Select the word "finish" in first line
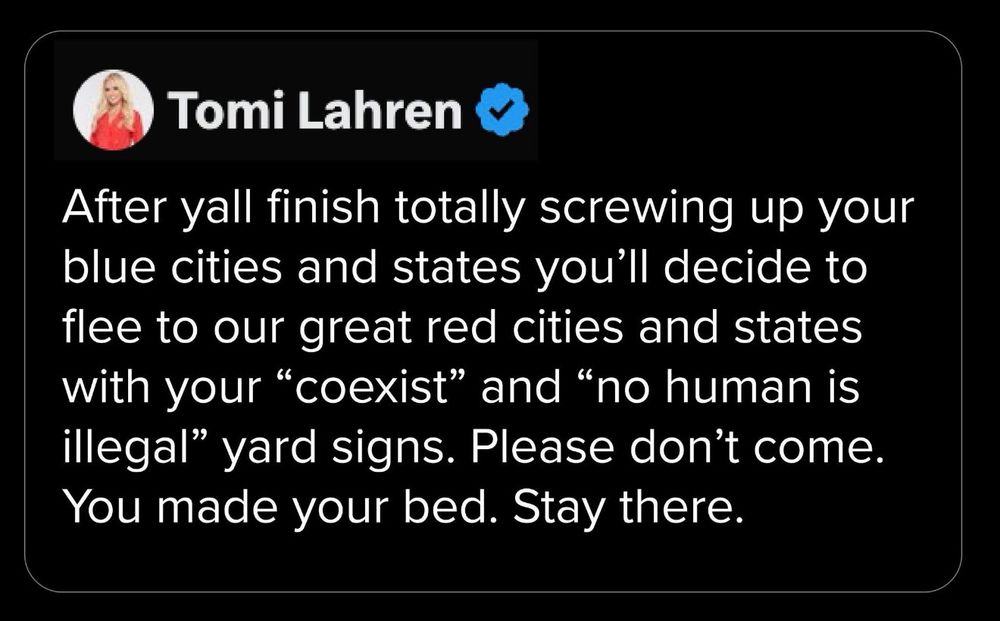The image size is (1000, 621). coord(323,207)
